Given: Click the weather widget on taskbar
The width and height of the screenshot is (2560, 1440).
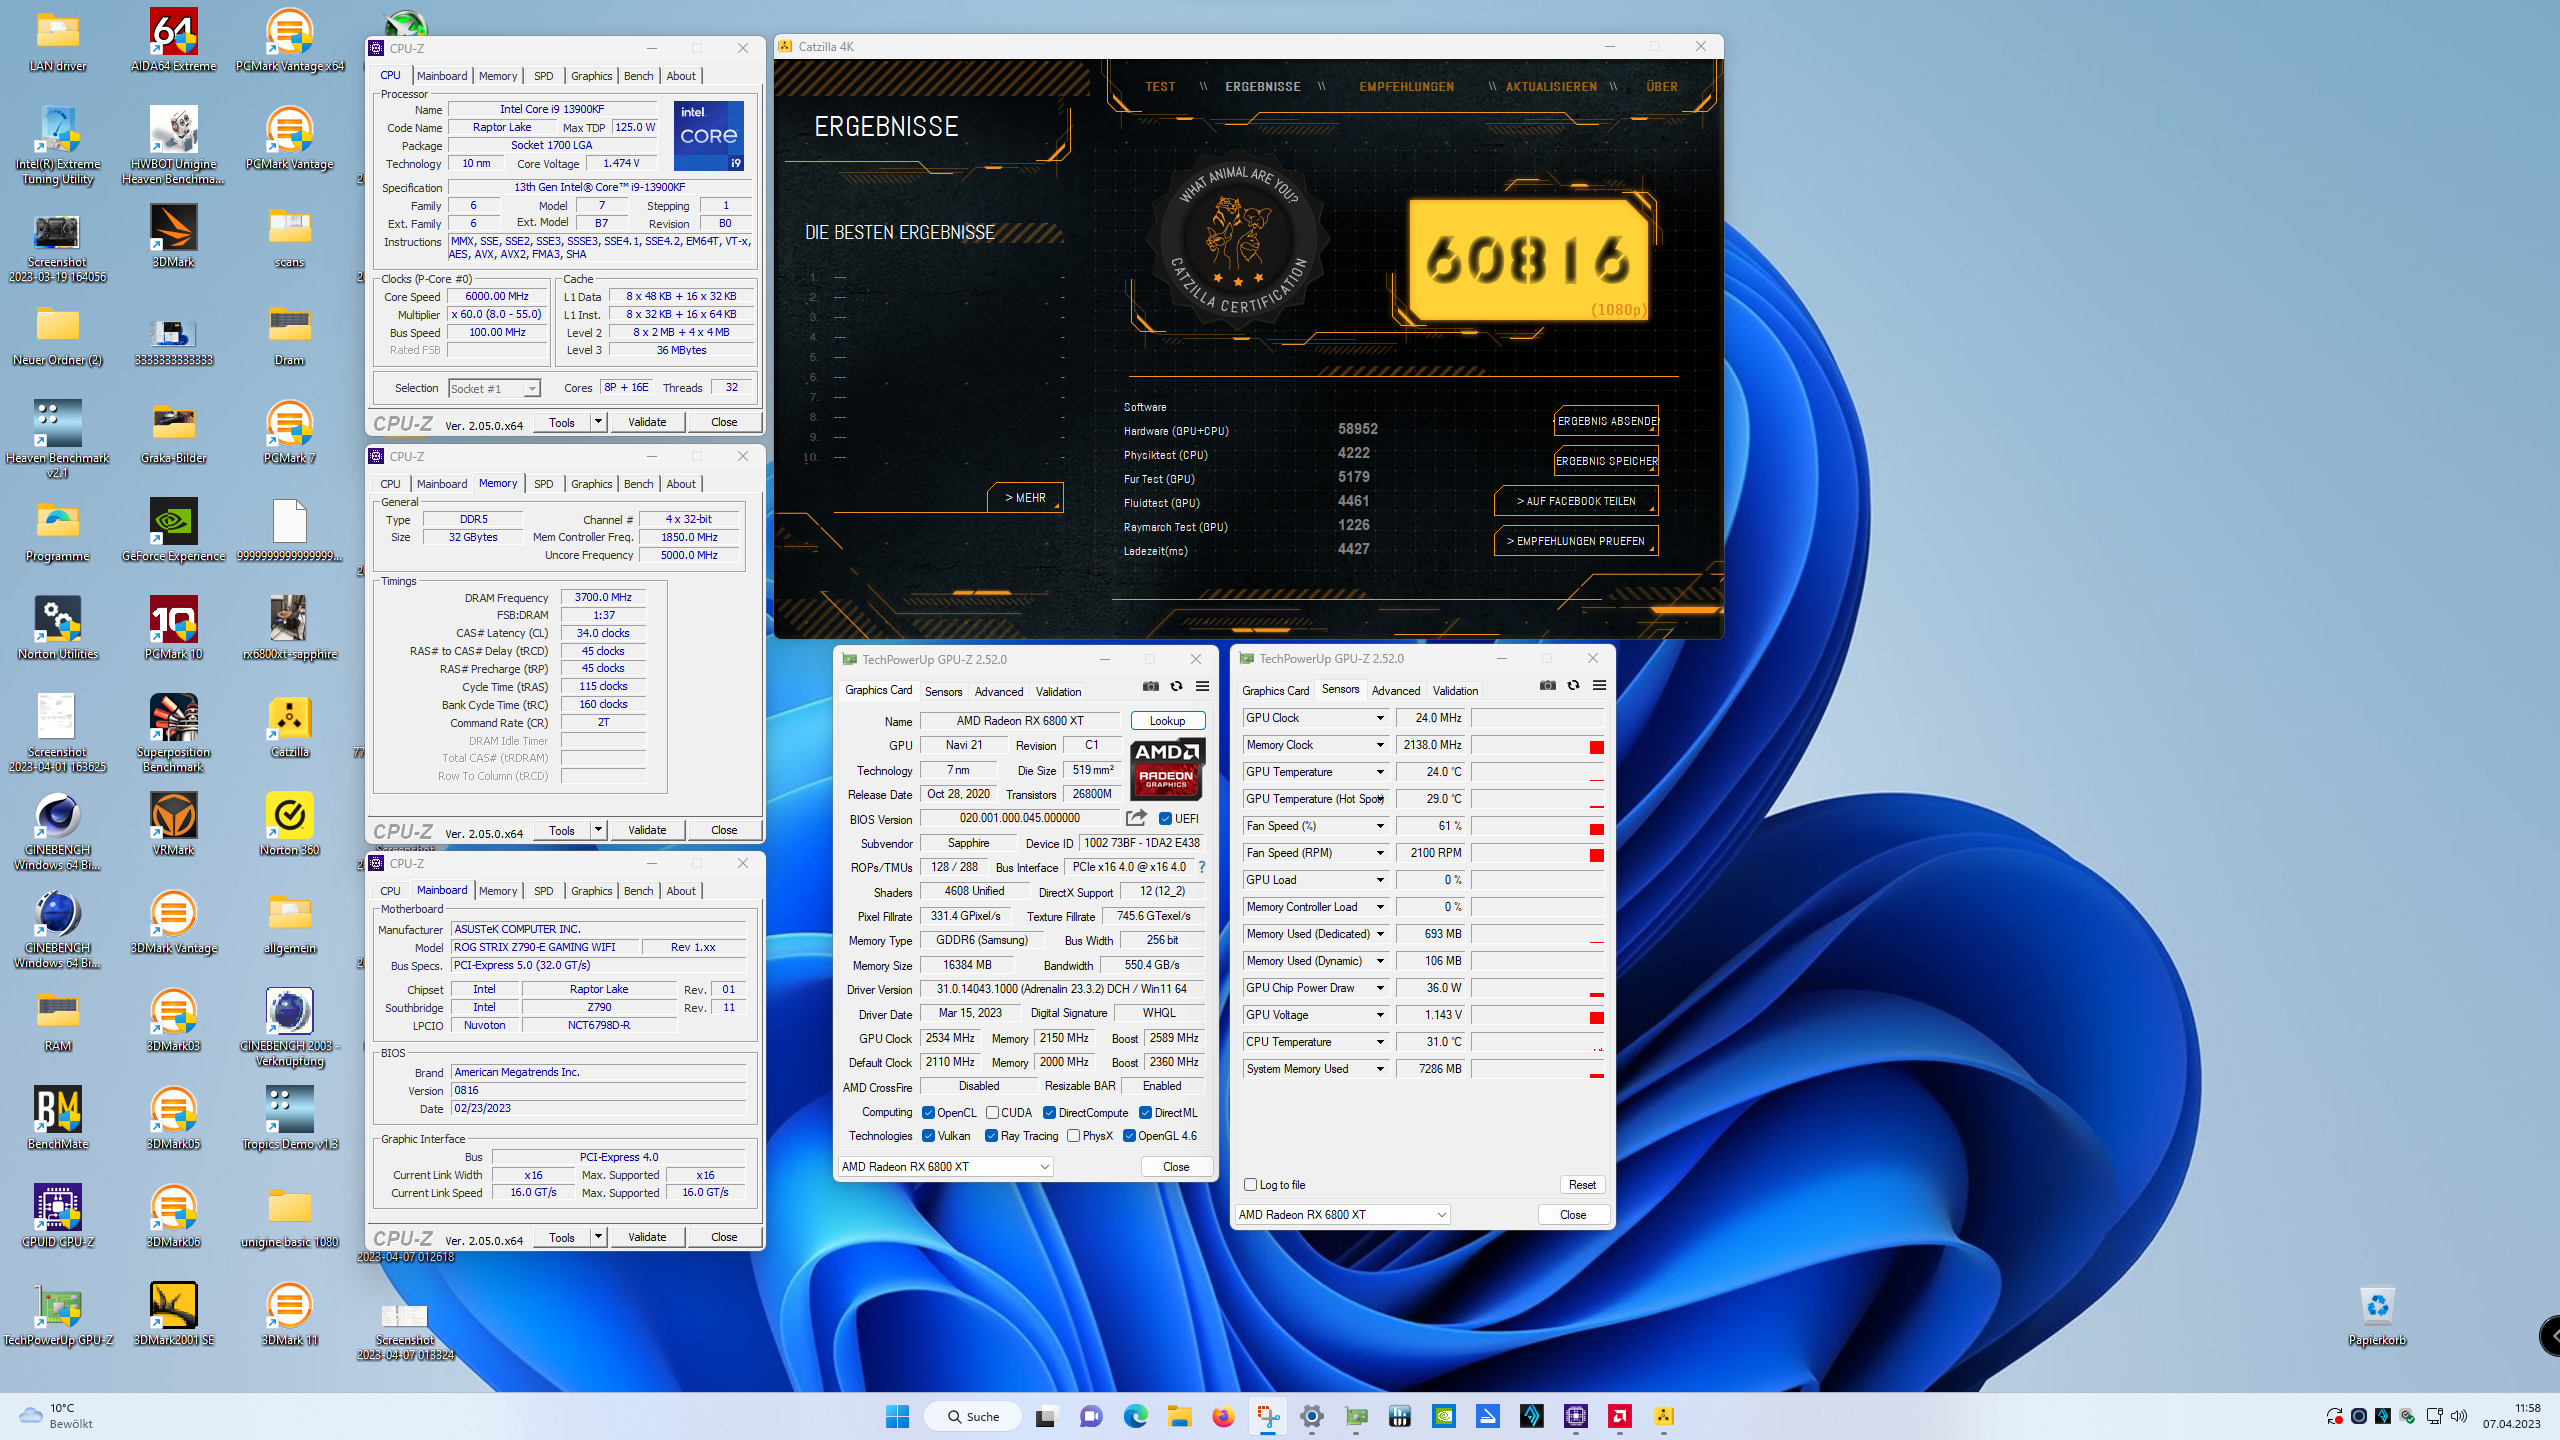Looking at the screenshot, I should [x=58, y=1416].
